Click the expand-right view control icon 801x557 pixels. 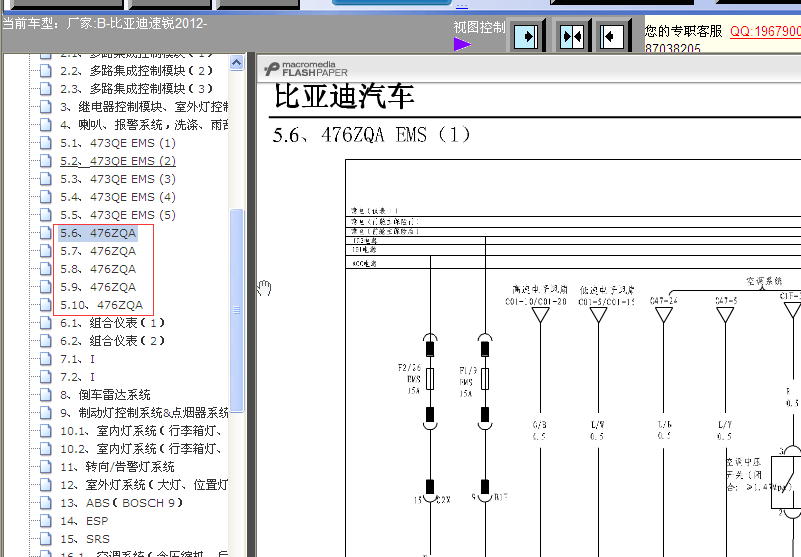[526, 37]
